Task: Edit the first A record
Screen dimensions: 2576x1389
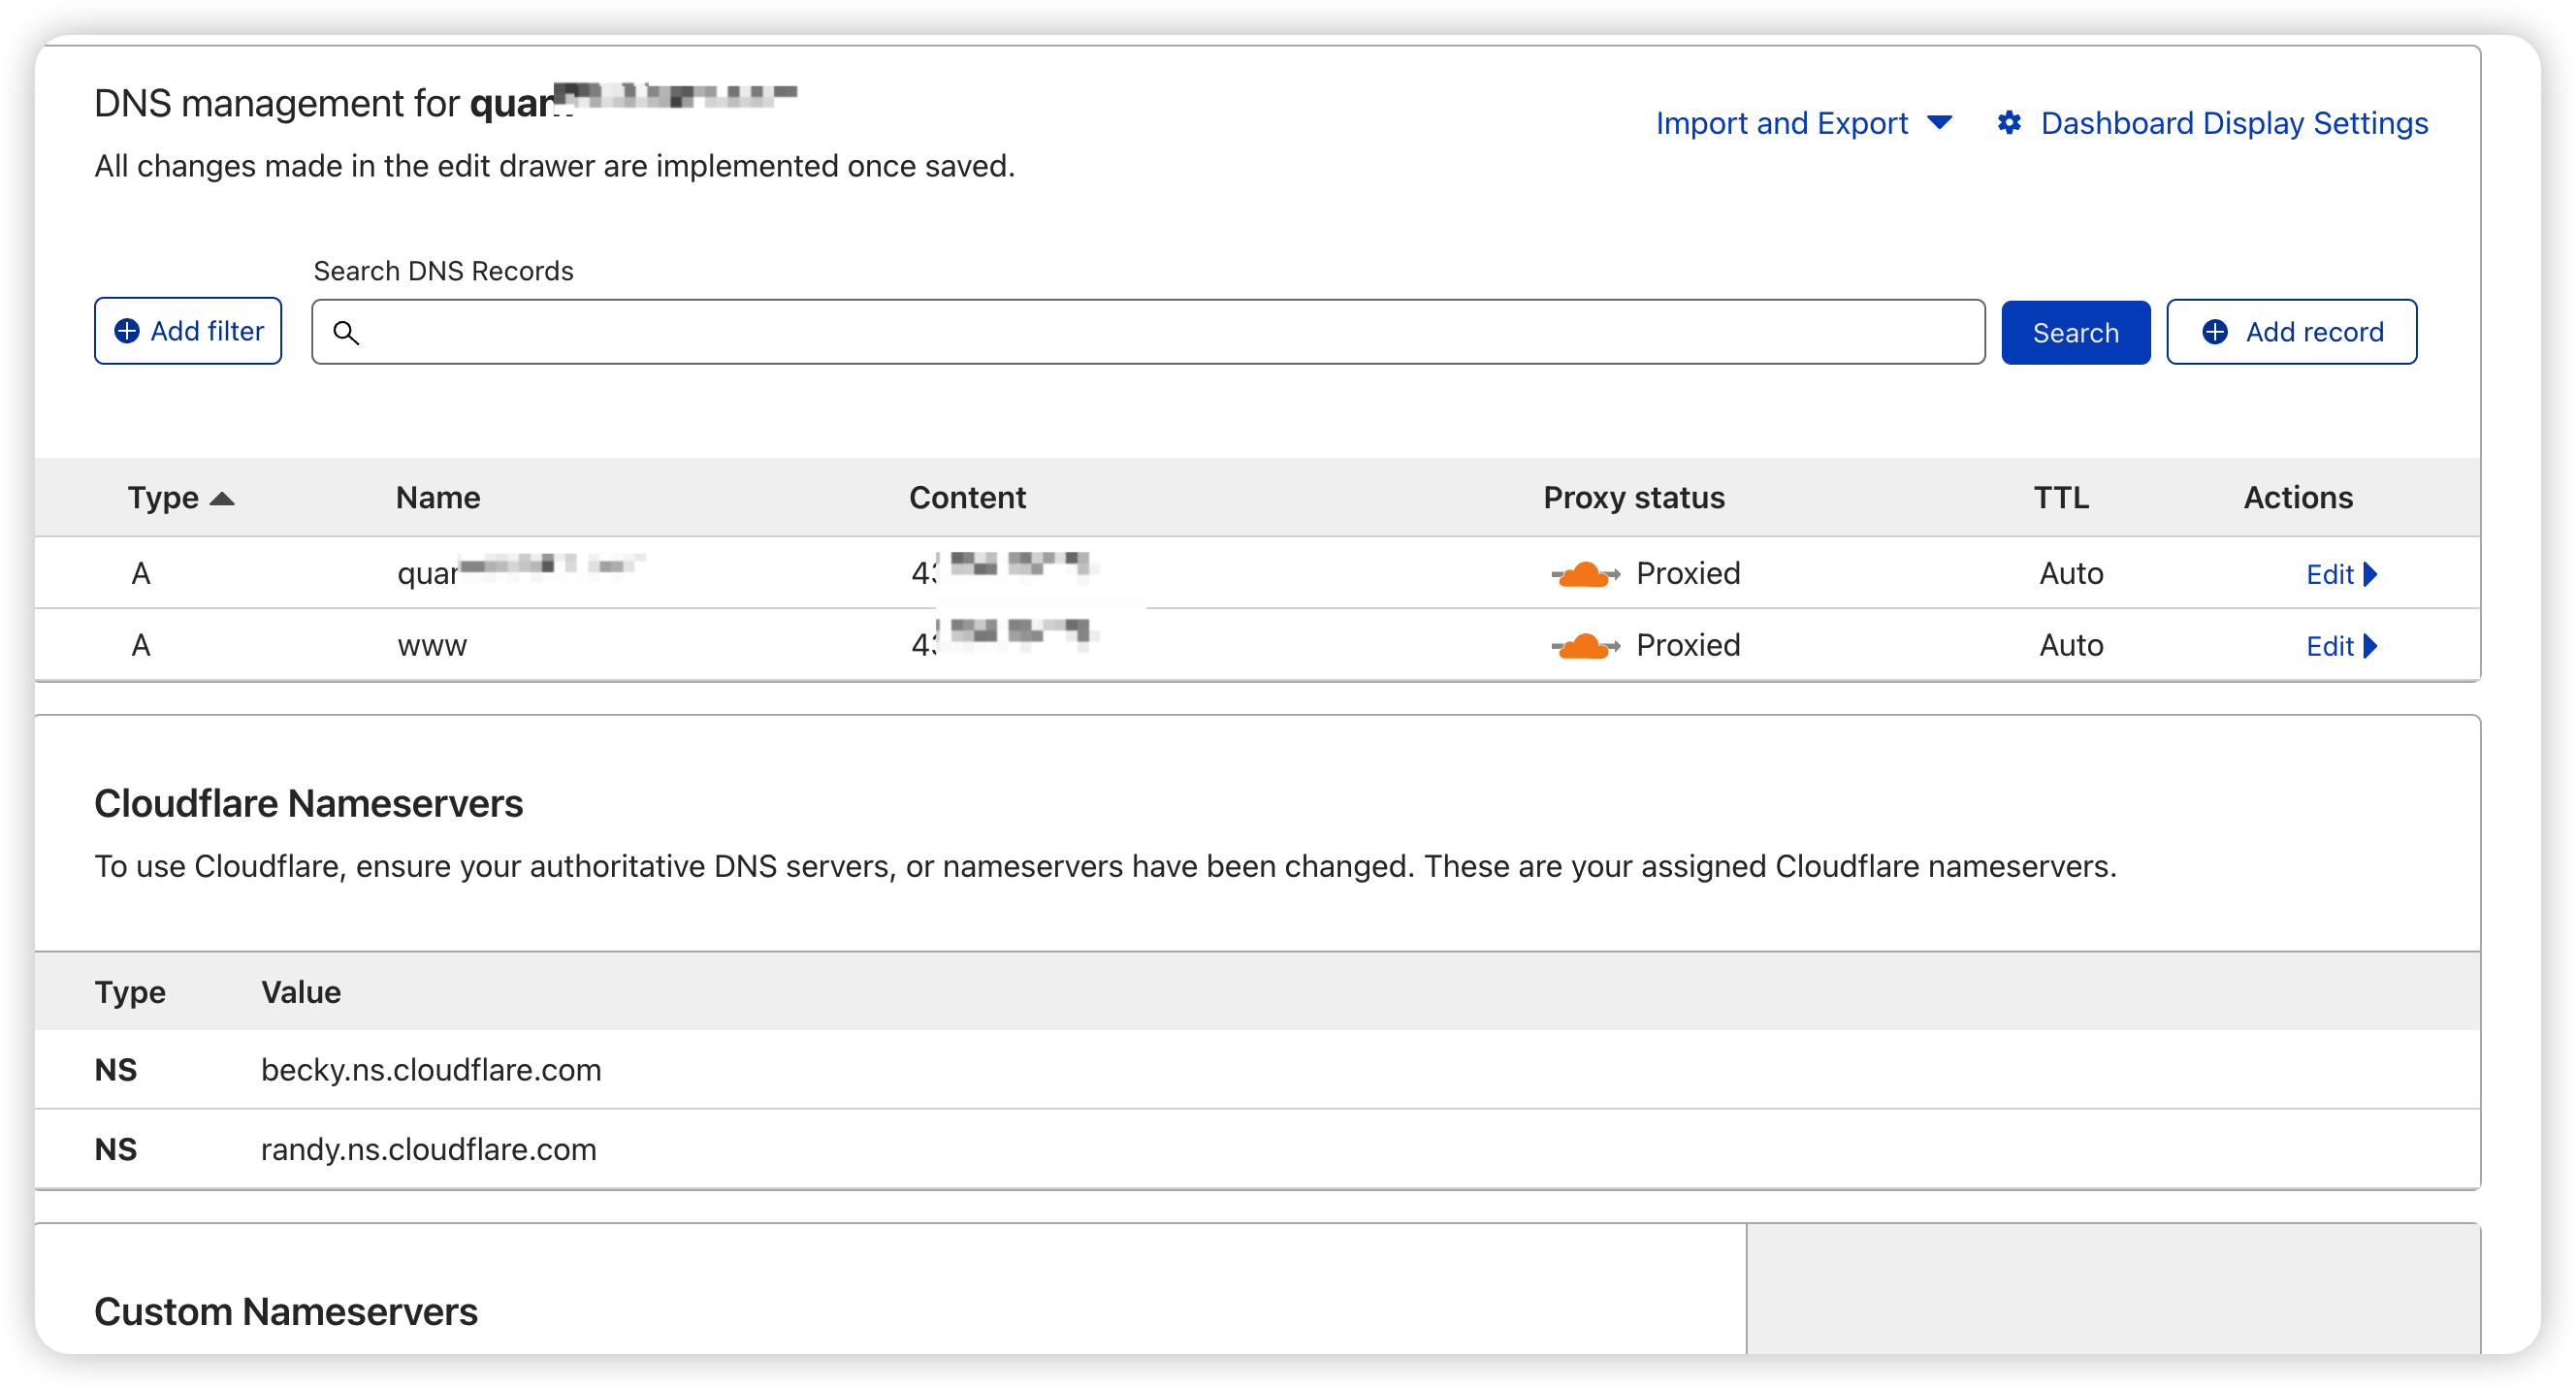Action: click(x=2341, y=575)
